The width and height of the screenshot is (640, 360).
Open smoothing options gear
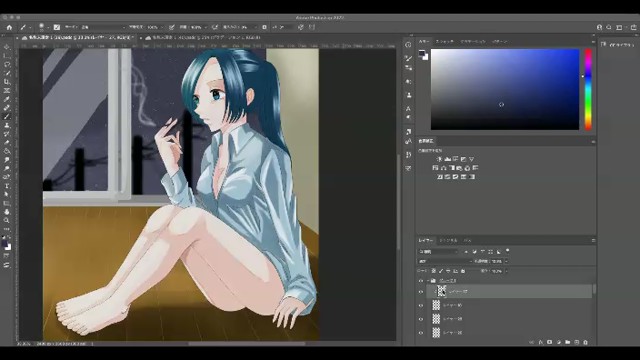pos(264,27)
